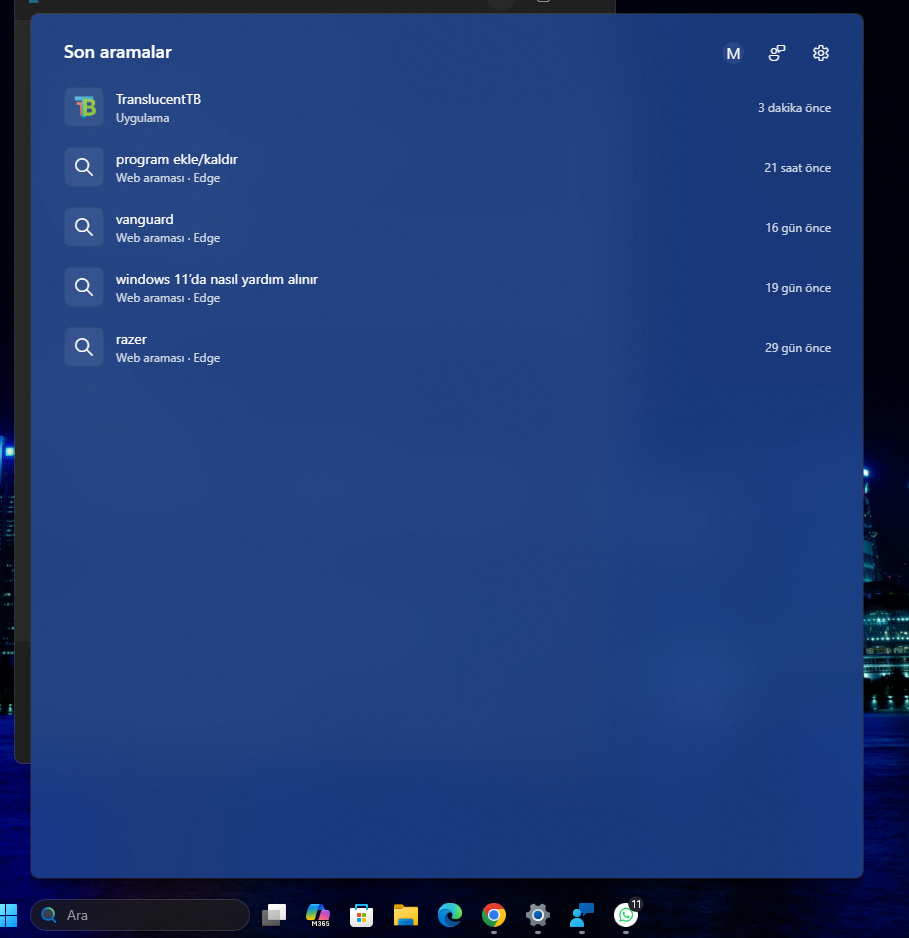The height and width of the screenshot is (938, 909).
Task: Switch to Google Chrome on the taskbar
Action: [x=494, y=915]
